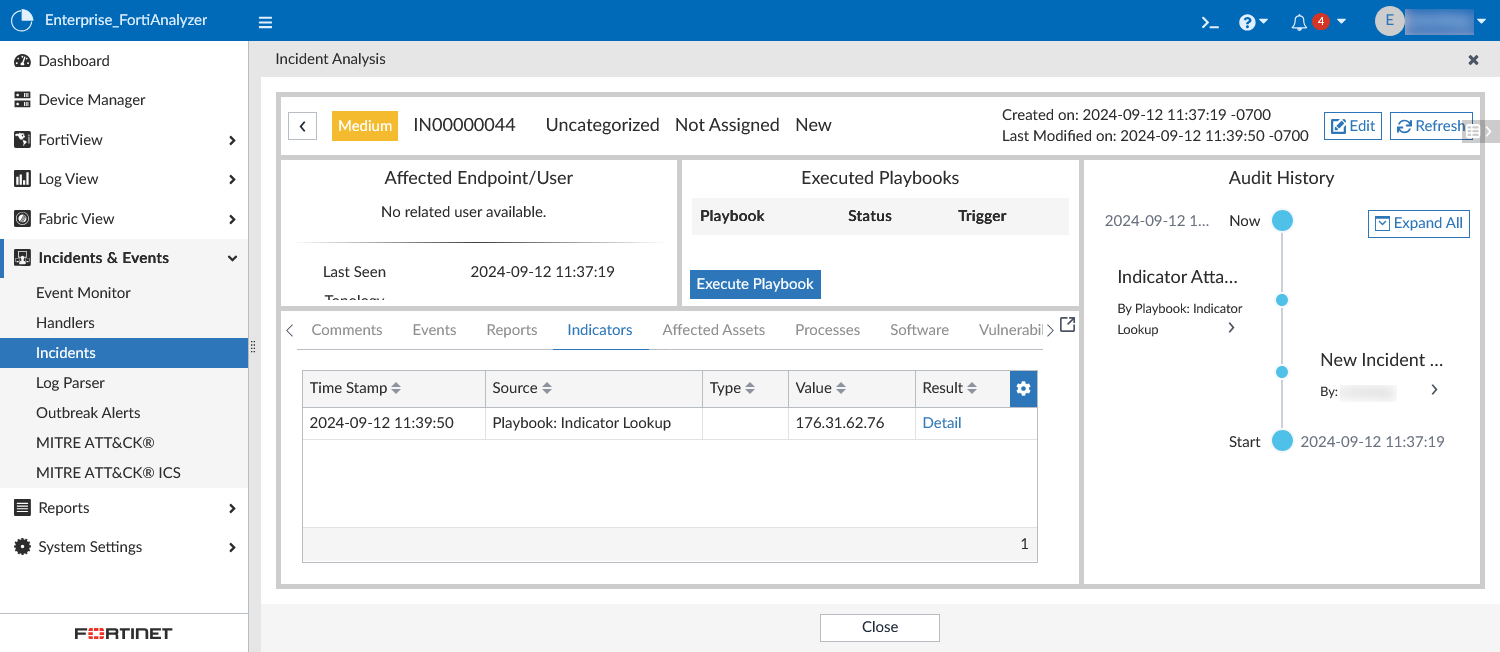
Task: Open the Detail link for indicator 176.31.62.76
Action: [941, 422]
